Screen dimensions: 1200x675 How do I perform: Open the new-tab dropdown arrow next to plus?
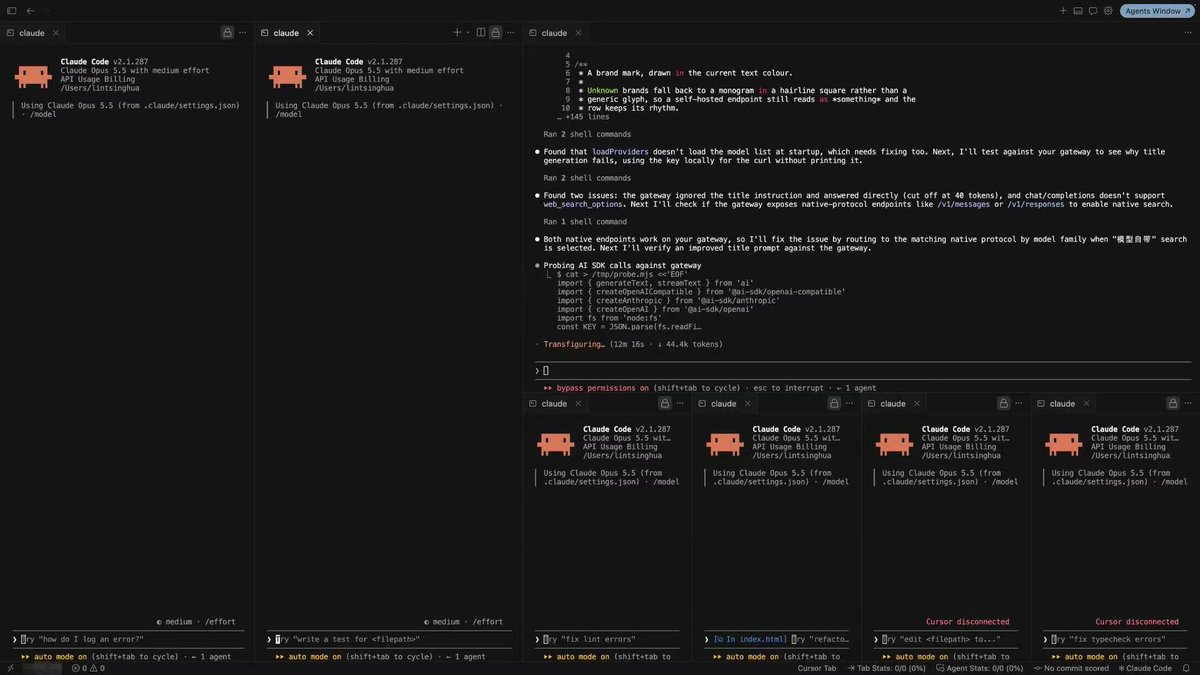click(x=467, y=32)
